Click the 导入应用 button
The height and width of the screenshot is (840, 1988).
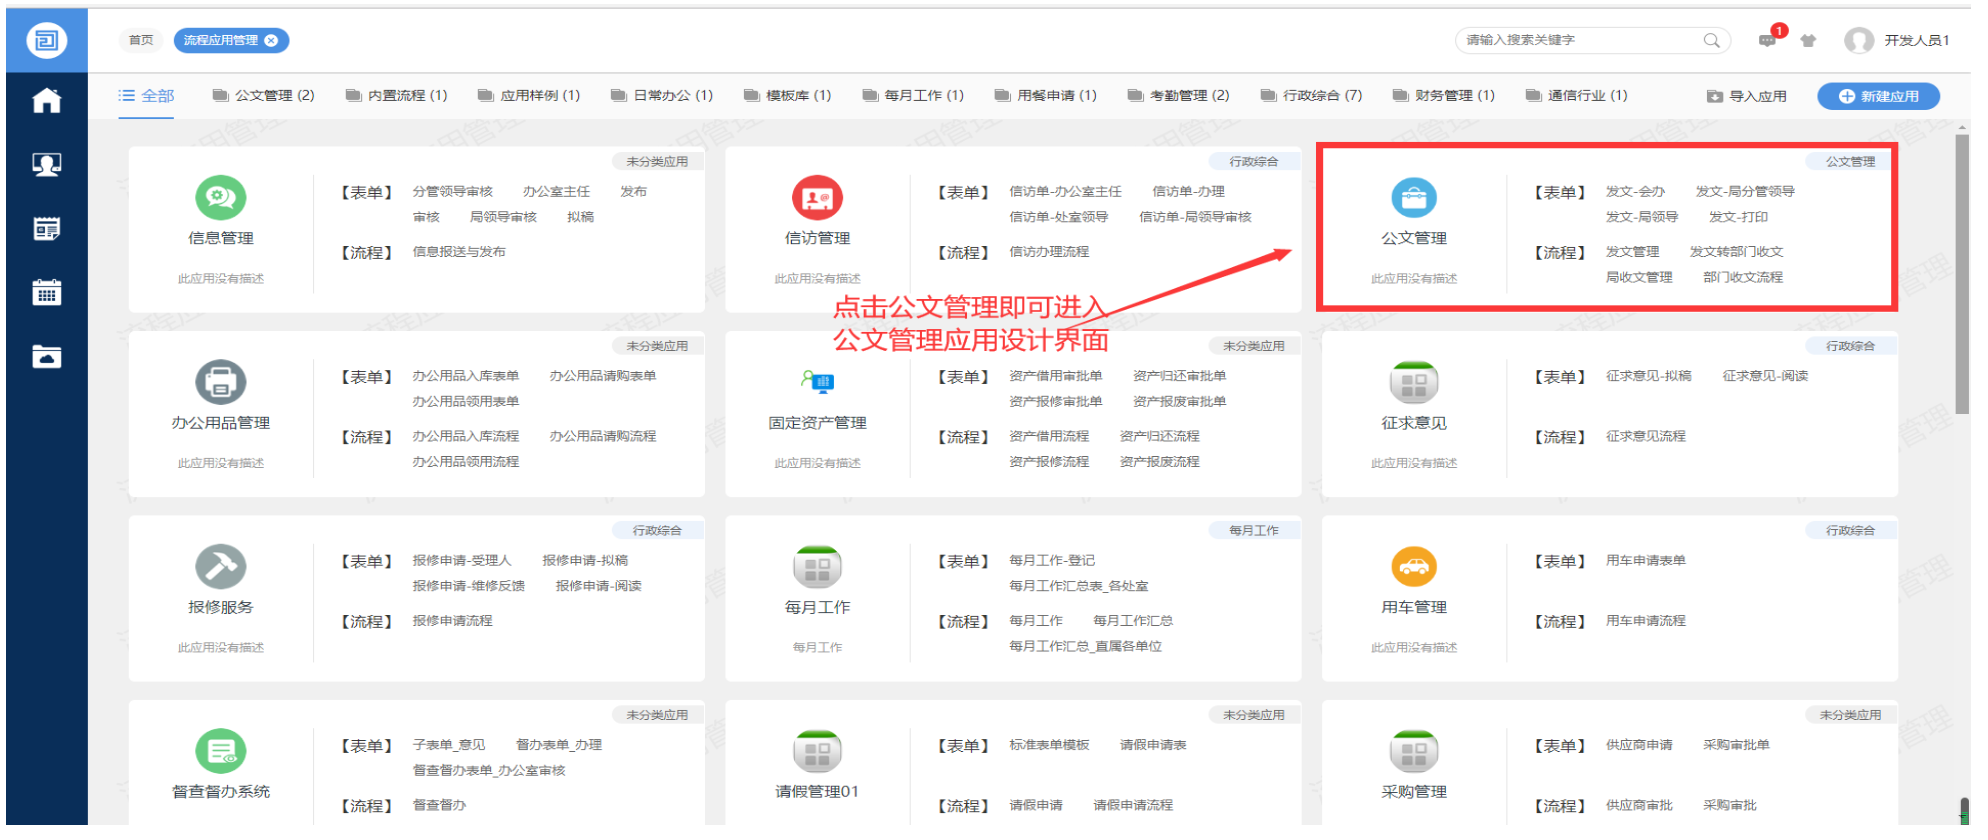pos(1746,96)
